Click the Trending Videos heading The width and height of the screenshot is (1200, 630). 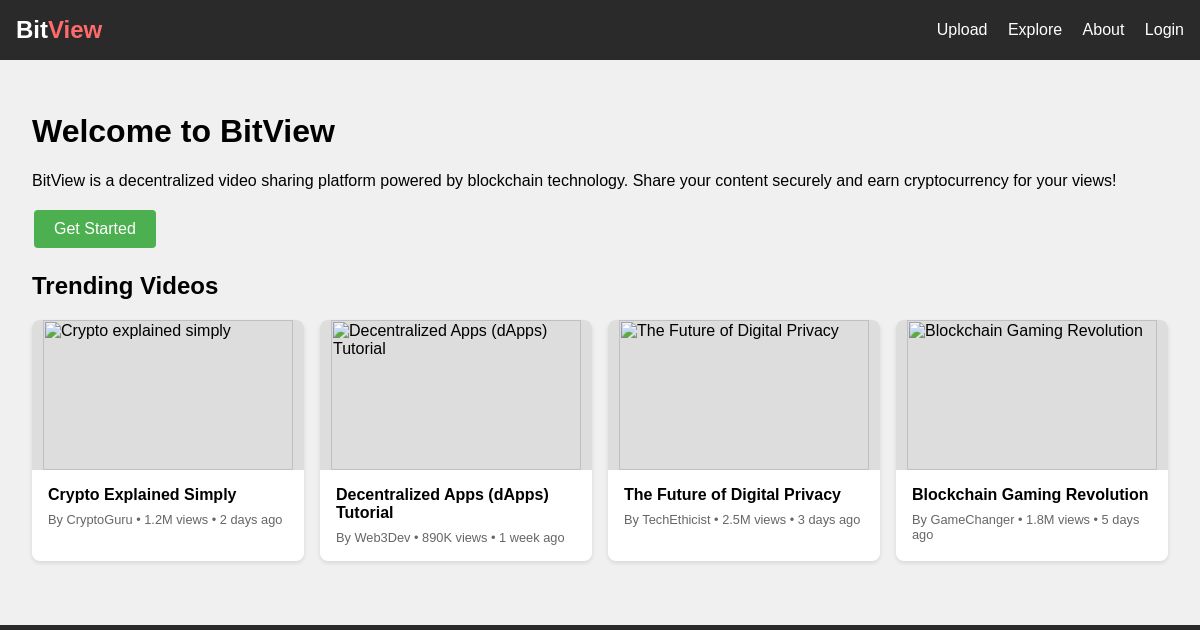(125, 286)
